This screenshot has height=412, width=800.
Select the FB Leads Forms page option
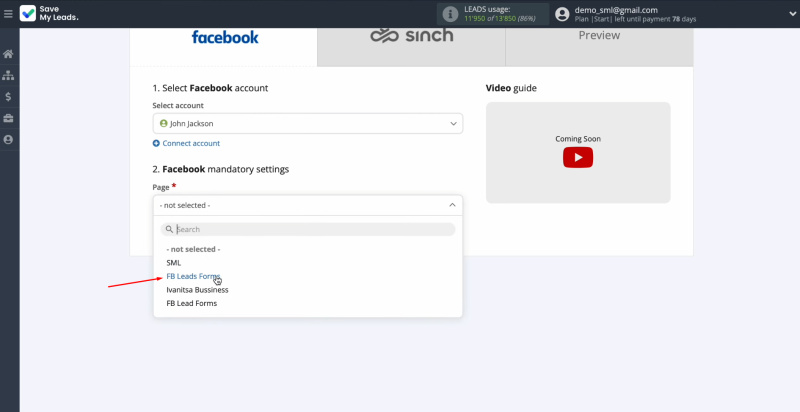click(193, 276)
